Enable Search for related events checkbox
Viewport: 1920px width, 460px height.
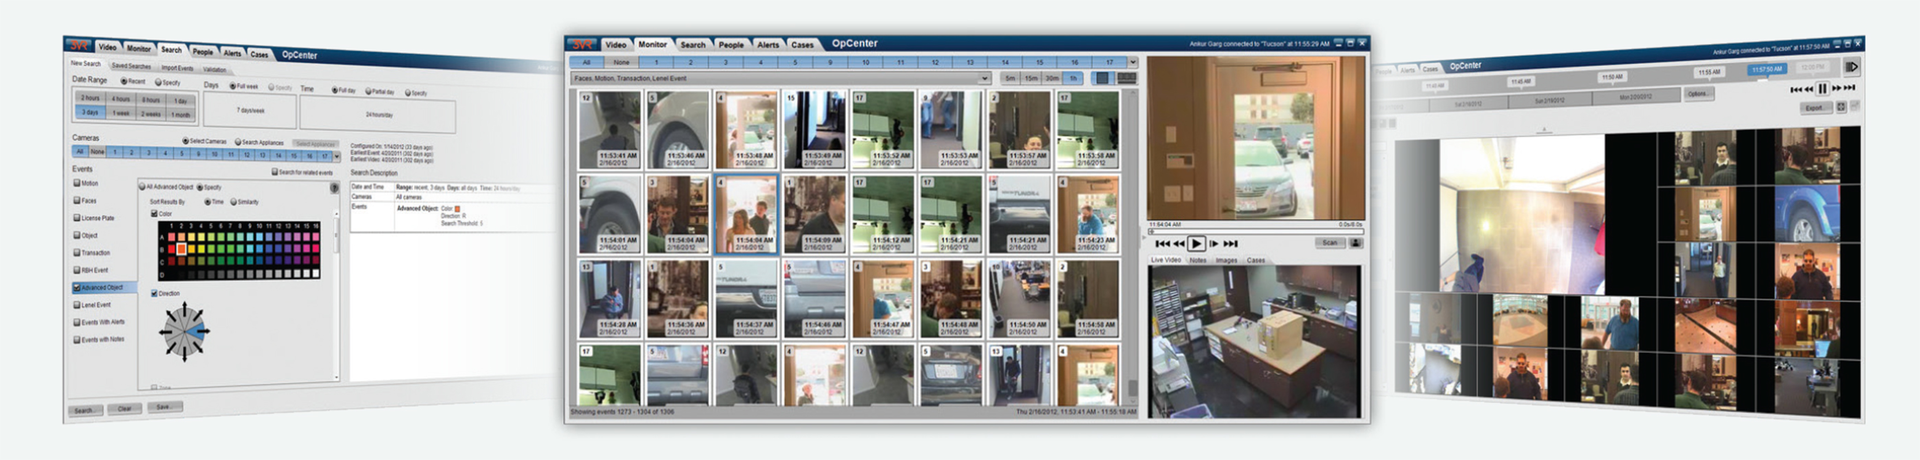(x=275, y=172)
